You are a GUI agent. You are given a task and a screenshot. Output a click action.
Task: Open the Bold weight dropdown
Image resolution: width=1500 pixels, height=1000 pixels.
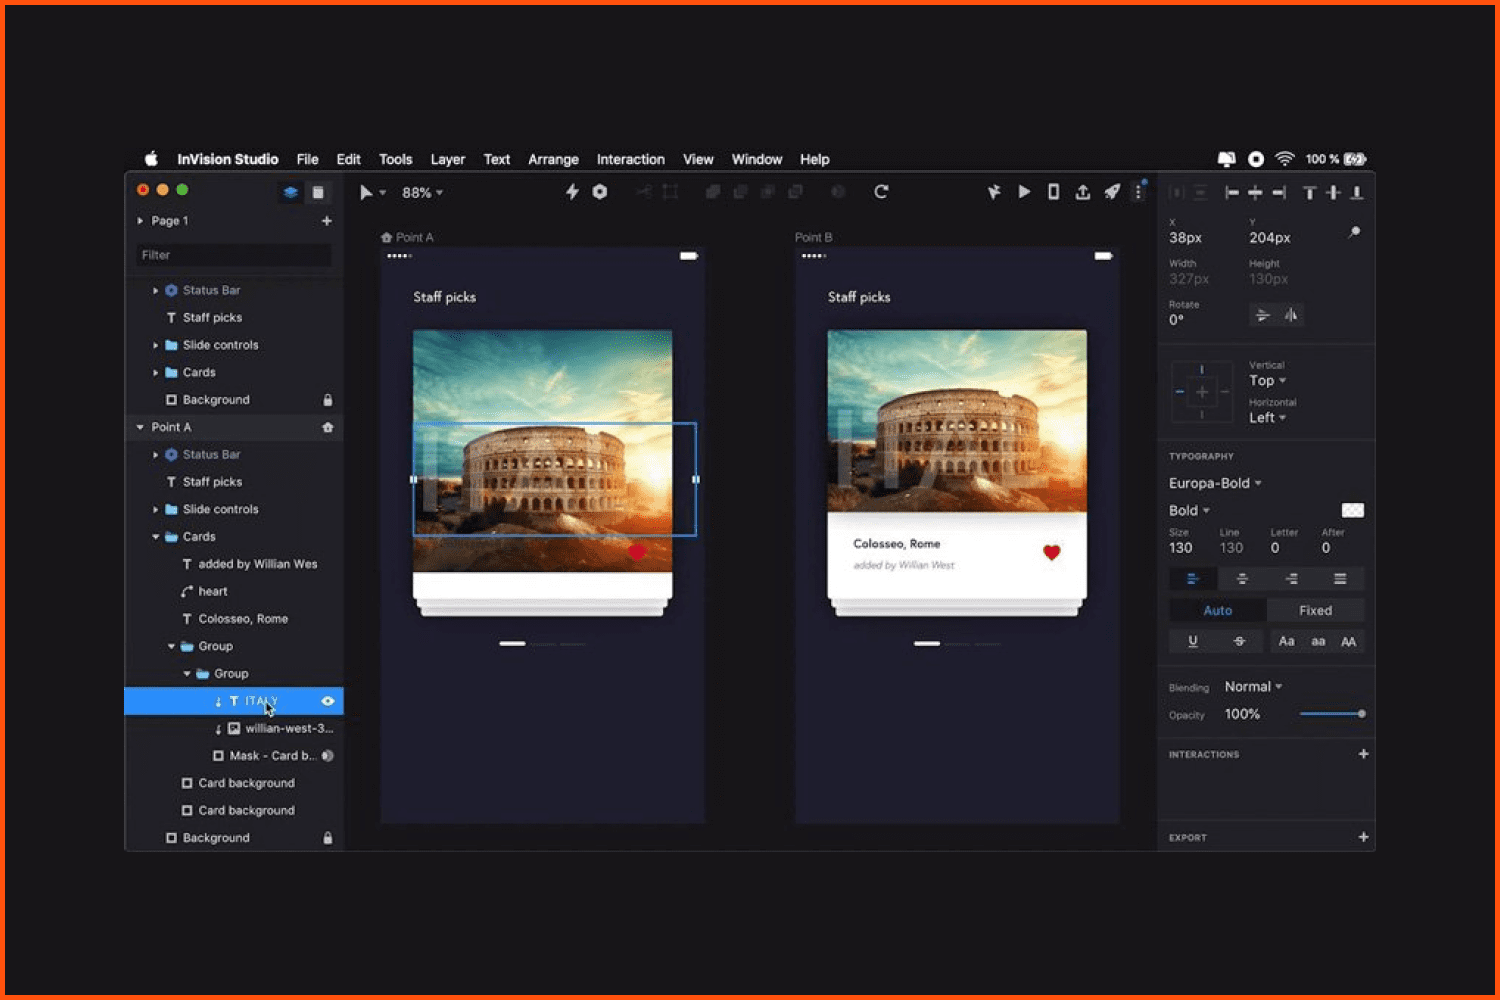point(1189,510)
